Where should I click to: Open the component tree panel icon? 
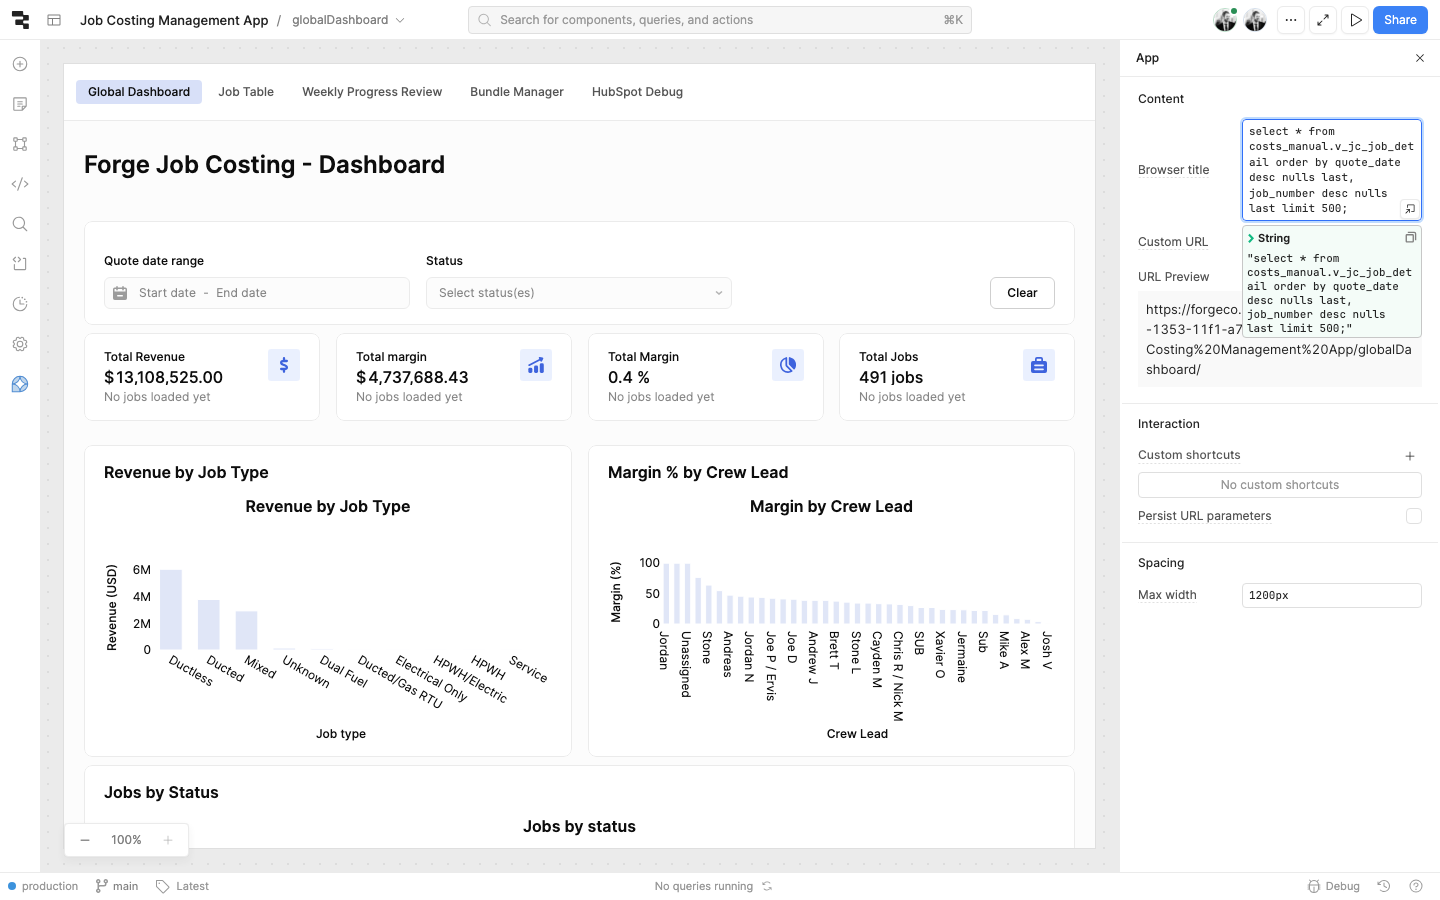click(20, 144)
